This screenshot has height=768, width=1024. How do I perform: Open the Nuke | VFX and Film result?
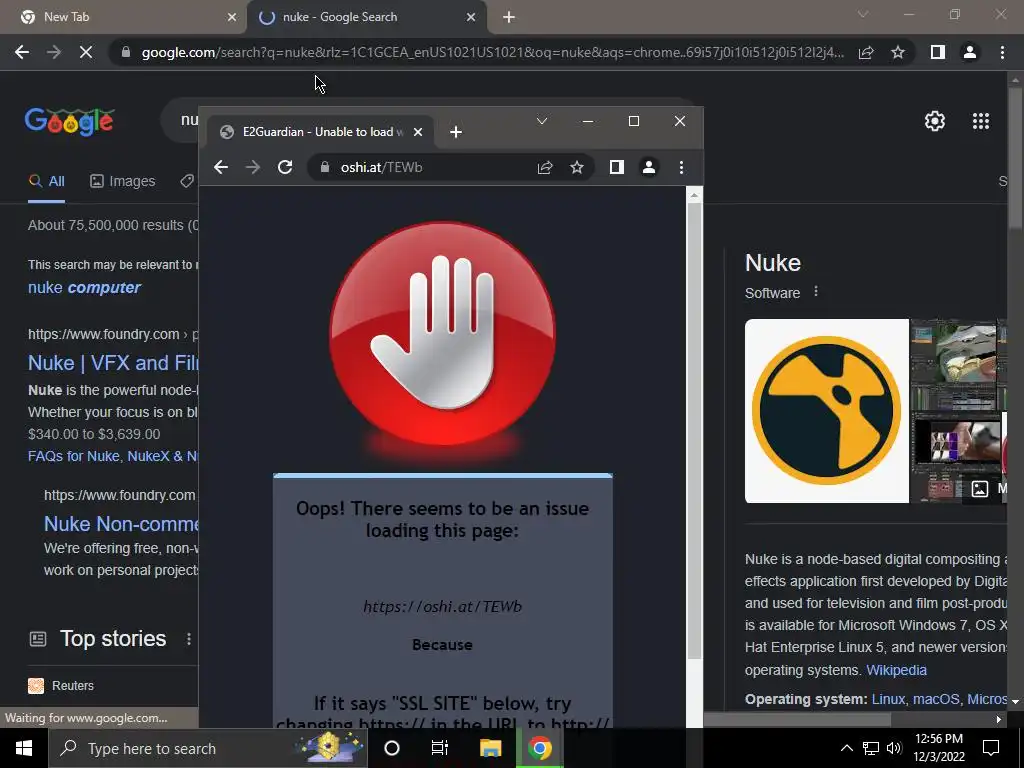click(113, 363)
